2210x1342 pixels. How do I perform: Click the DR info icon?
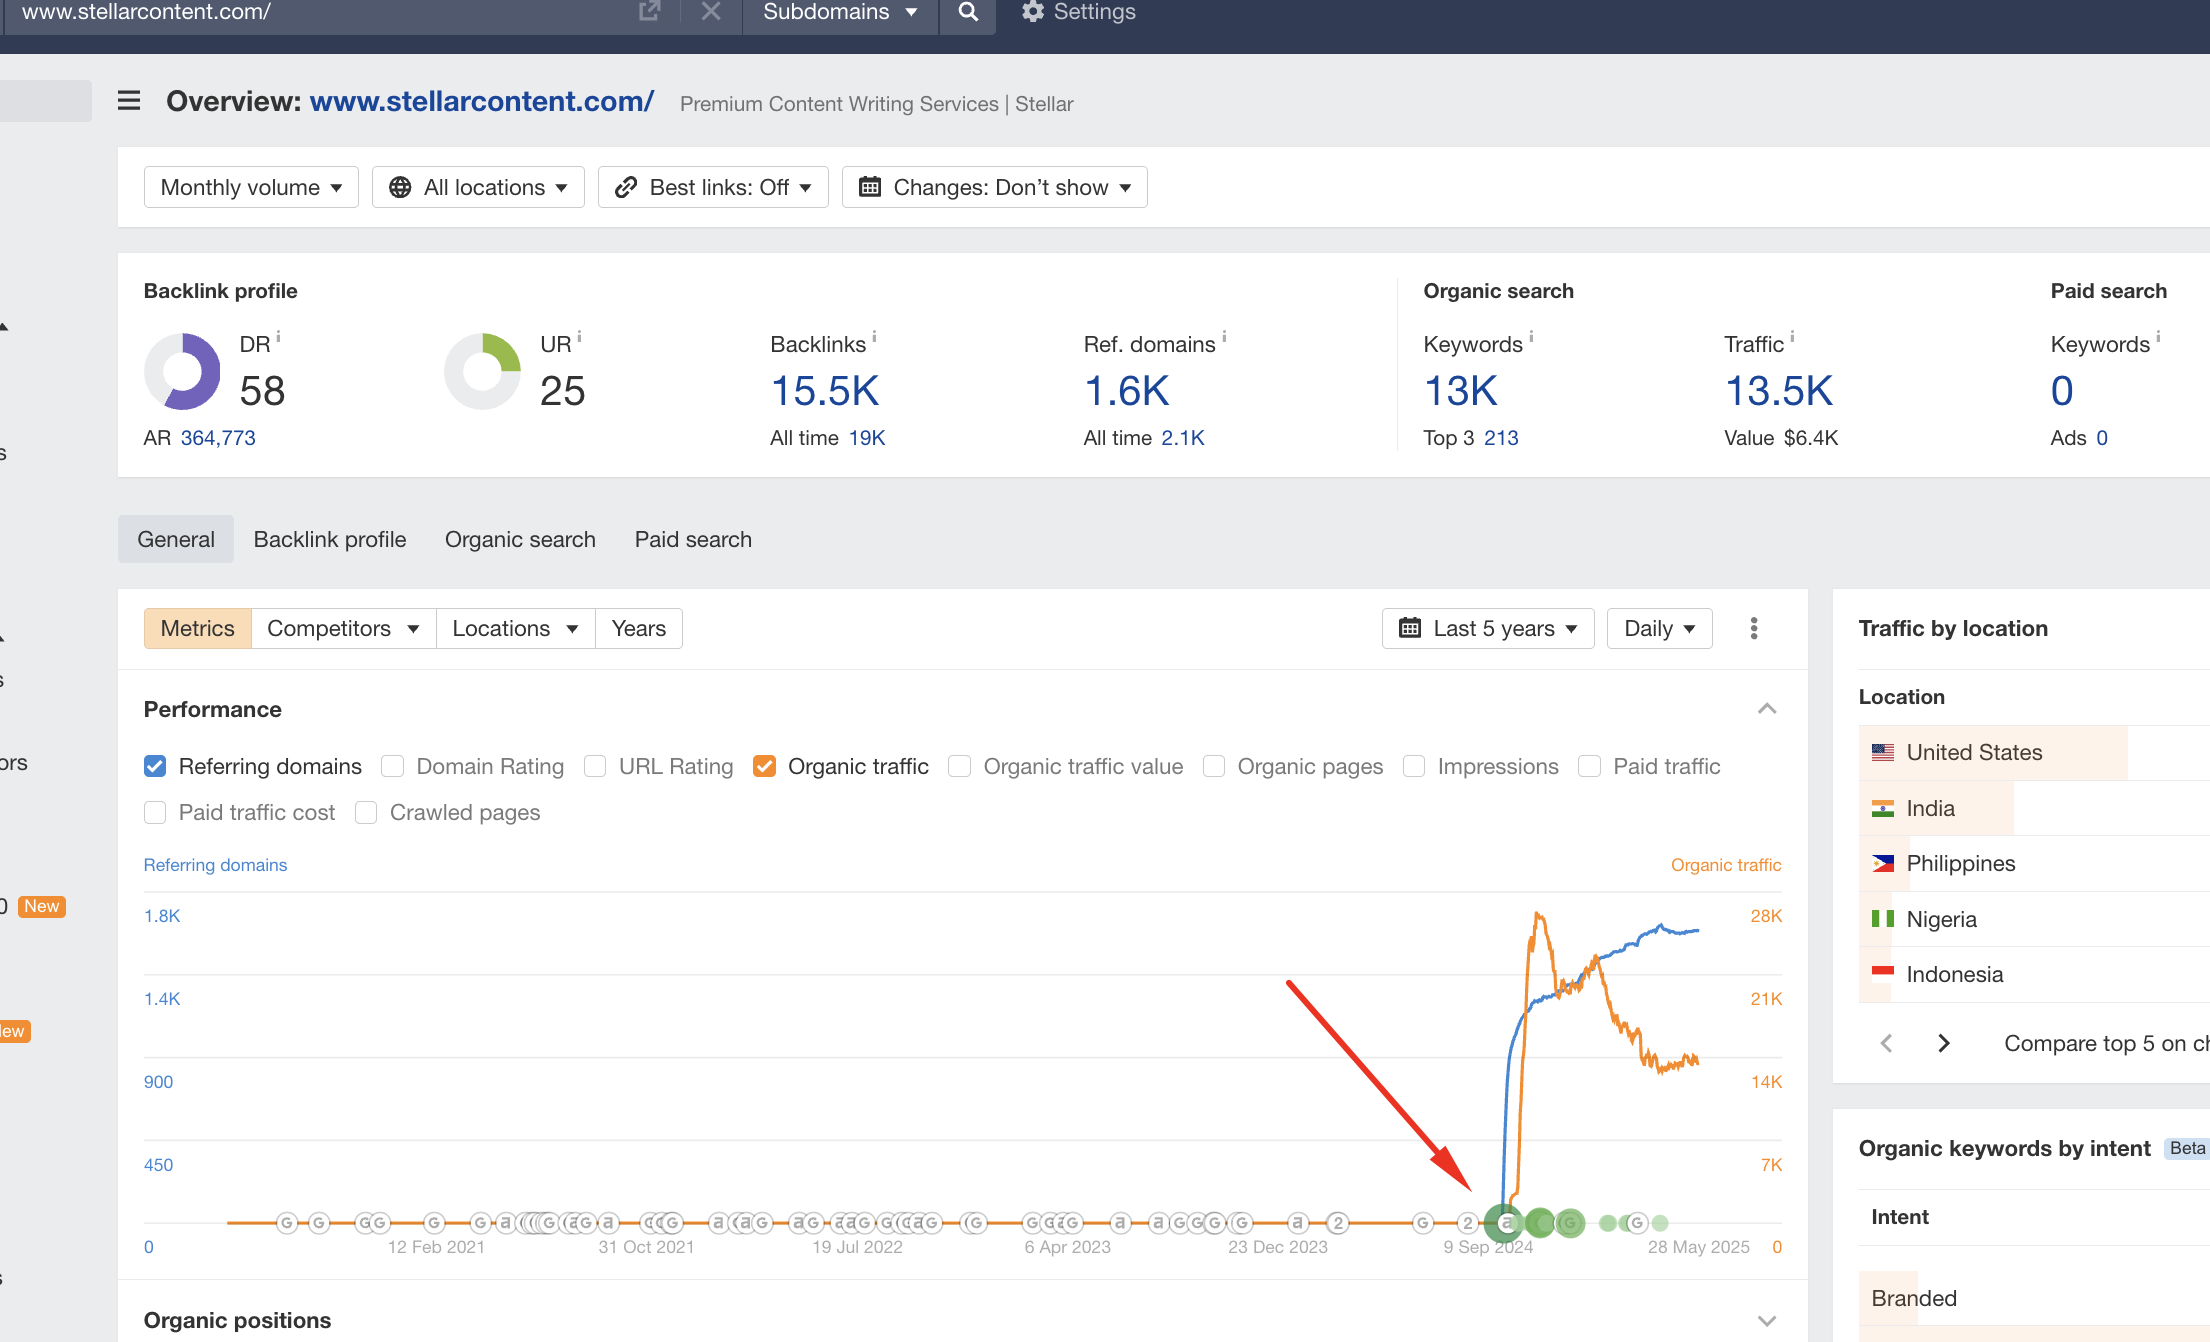(x=279, y=337)
